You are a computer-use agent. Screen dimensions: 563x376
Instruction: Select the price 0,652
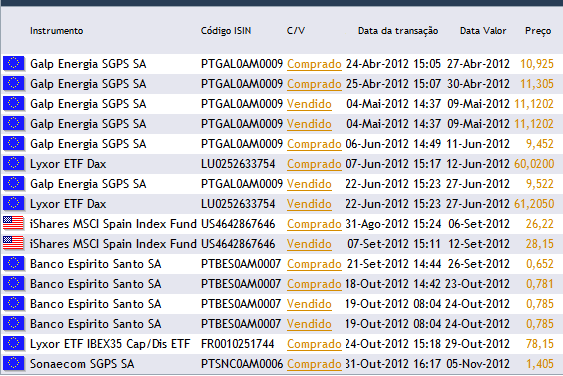[540, 264]
